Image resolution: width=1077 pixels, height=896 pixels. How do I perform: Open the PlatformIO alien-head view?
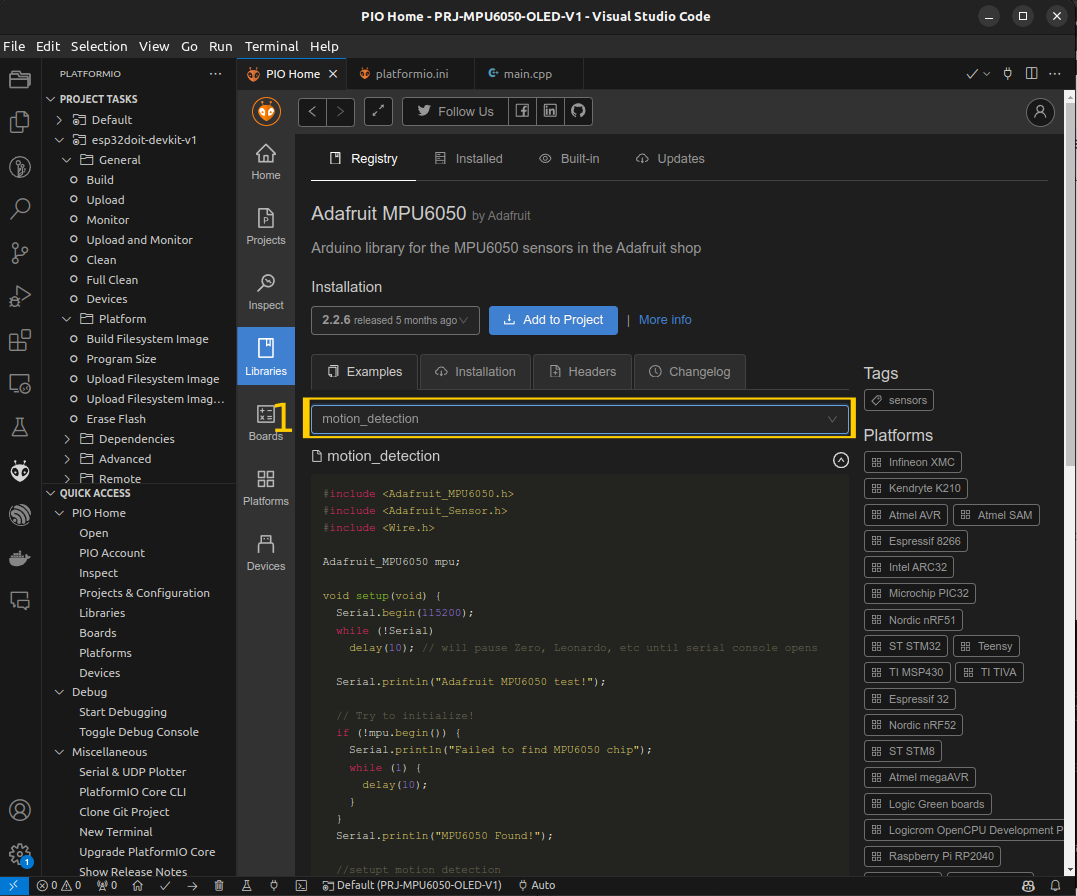(20, 471)
